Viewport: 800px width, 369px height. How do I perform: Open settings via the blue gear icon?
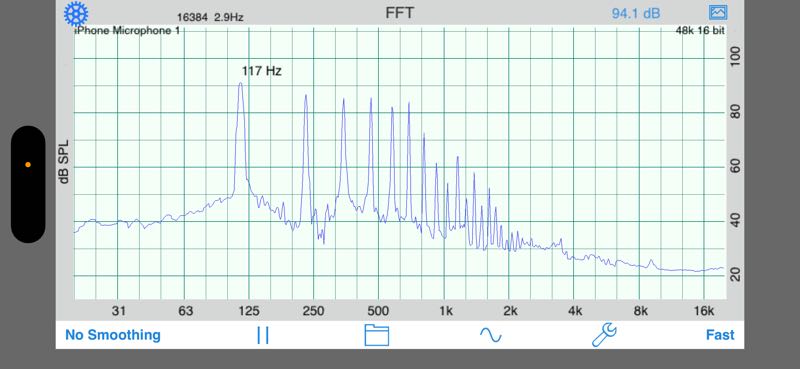click(x=76, y=14)
